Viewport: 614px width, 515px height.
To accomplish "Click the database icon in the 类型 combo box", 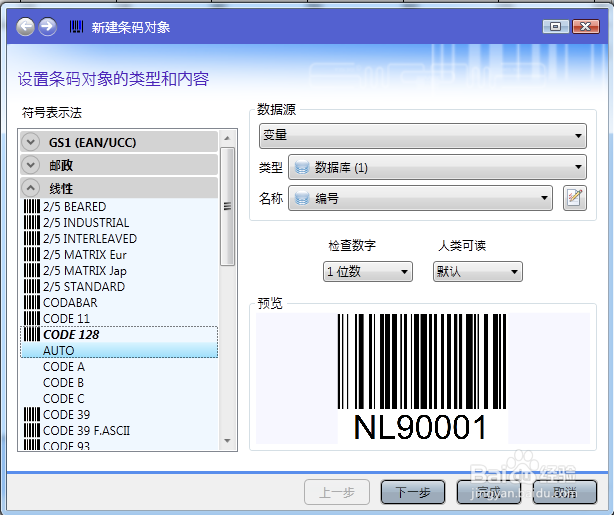I will [x=302, y=168].
